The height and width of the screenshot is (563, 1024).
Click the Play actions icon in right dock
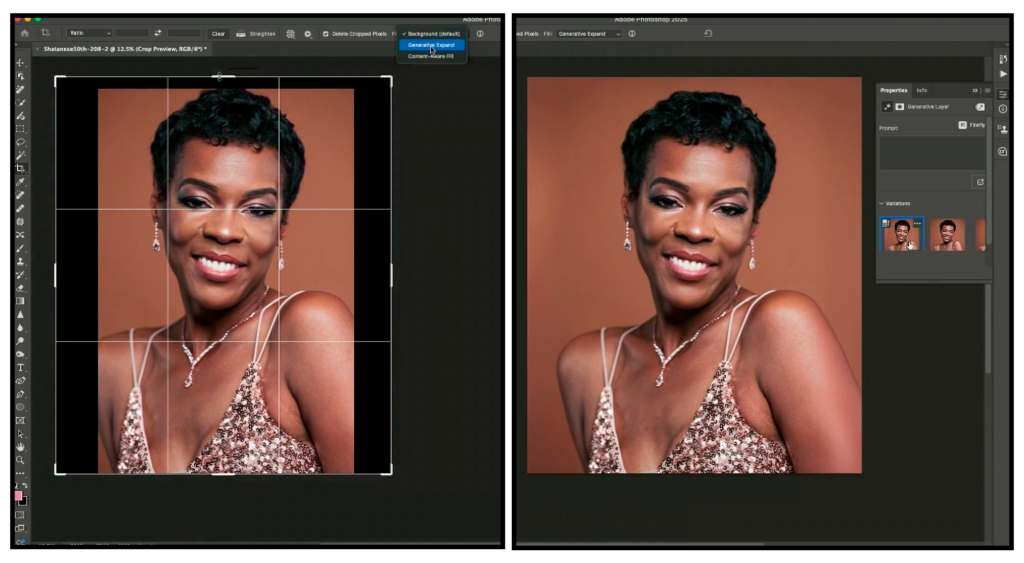click(x=1003, y=74)
